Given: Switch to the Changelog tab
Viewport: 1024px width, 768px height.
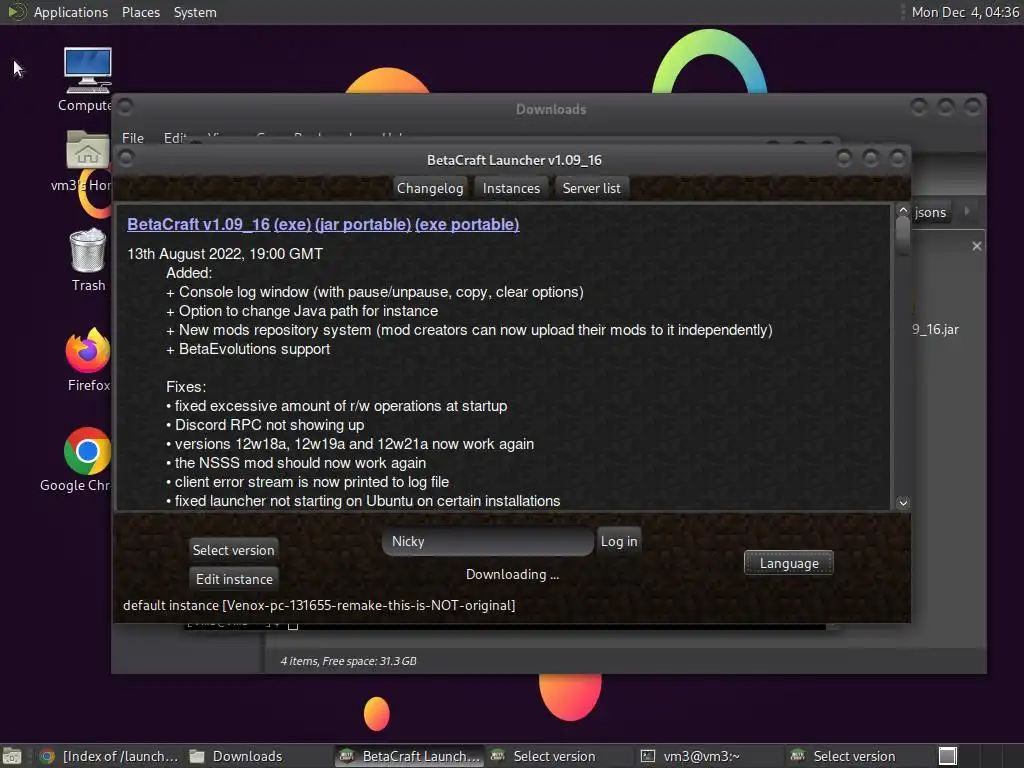Looking at the screenshot, I should [430, 188].
